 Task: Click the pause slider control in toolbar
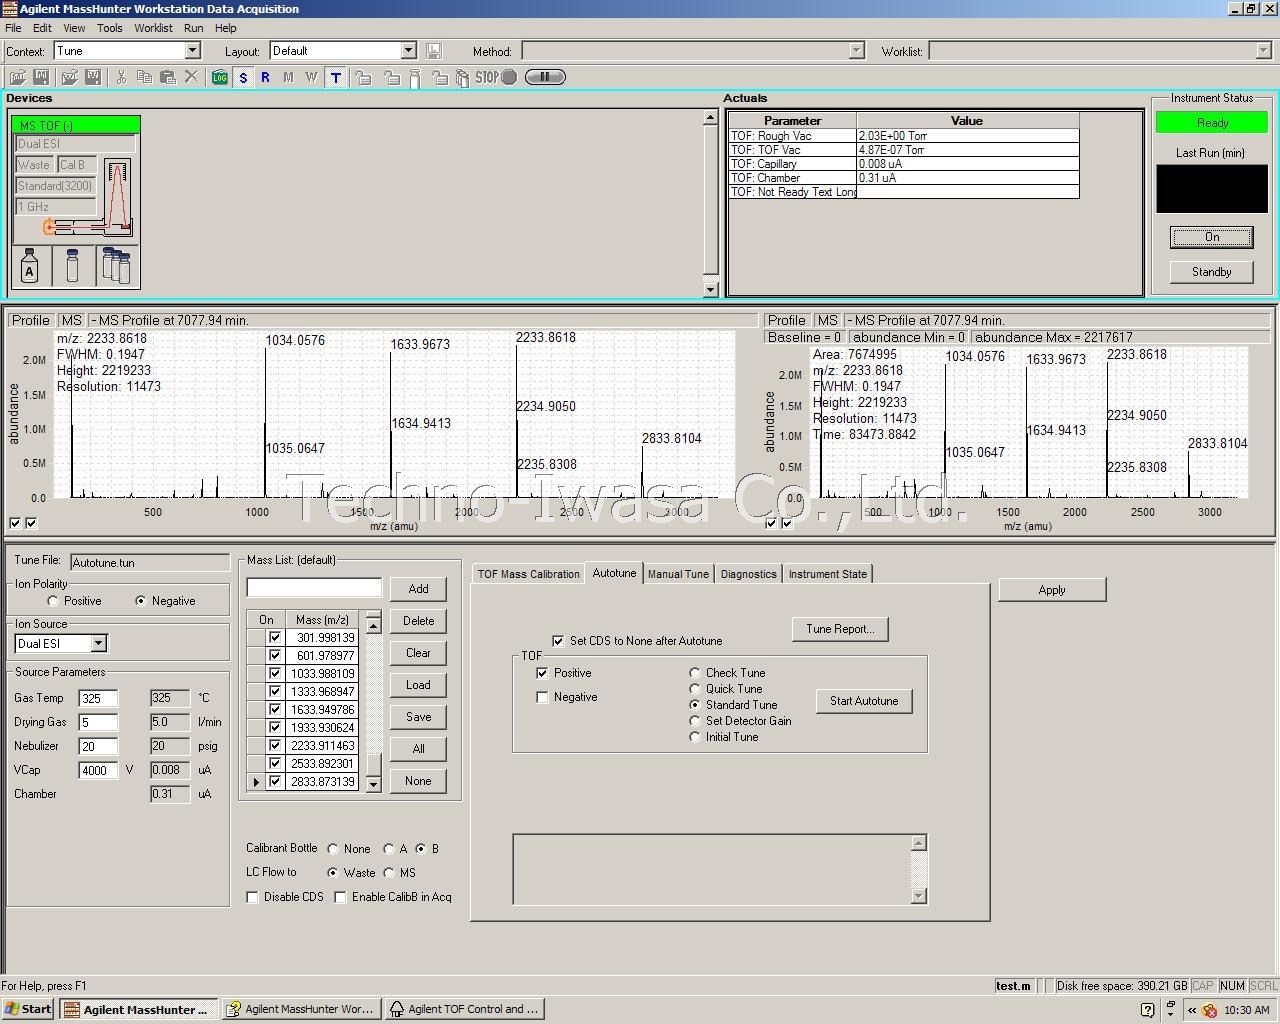[545, 77]
